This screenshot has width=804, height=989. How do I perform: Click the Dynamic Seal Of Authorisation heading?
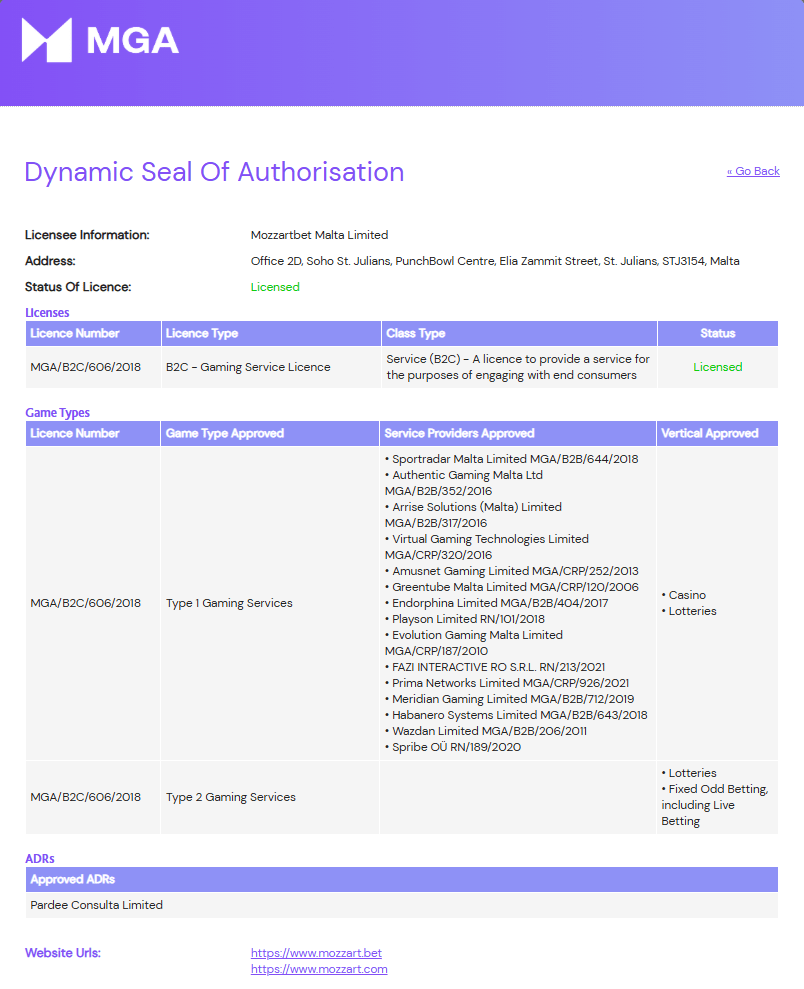tap(214, 172)
